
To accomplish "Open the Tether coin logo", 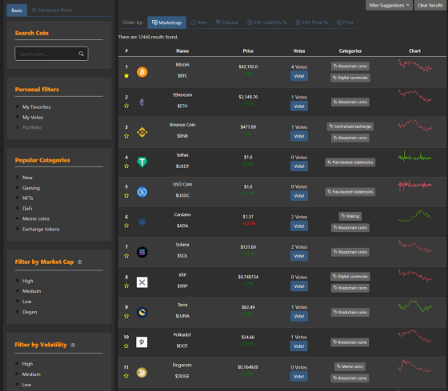I will (142, 162).
